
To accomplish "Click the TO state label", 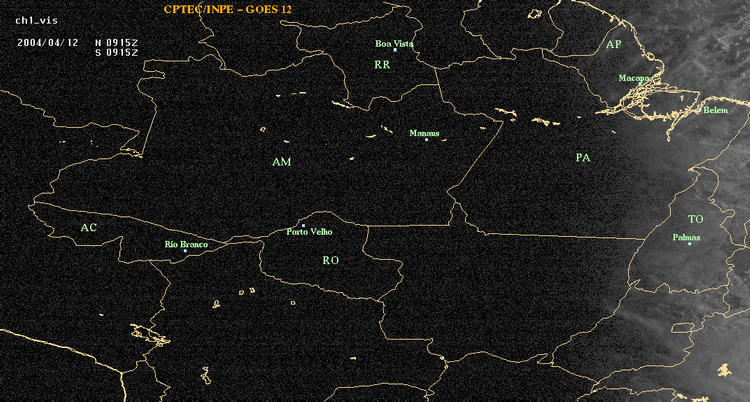I will coord(695,219).
